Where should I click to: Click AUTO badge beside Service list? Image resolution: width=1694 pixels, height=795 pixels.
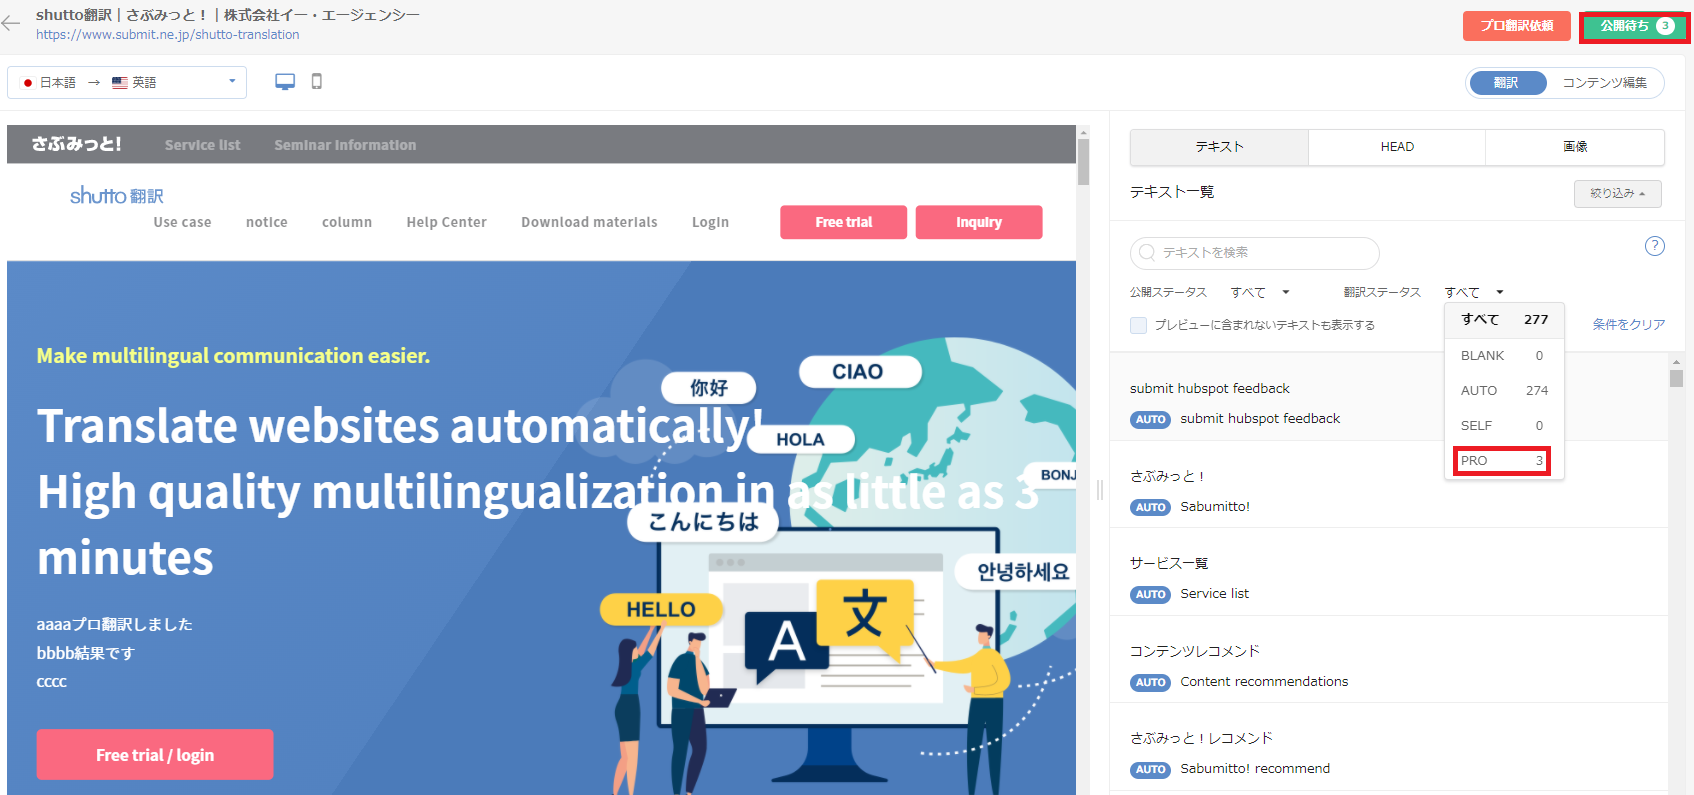click(1150, 595)
